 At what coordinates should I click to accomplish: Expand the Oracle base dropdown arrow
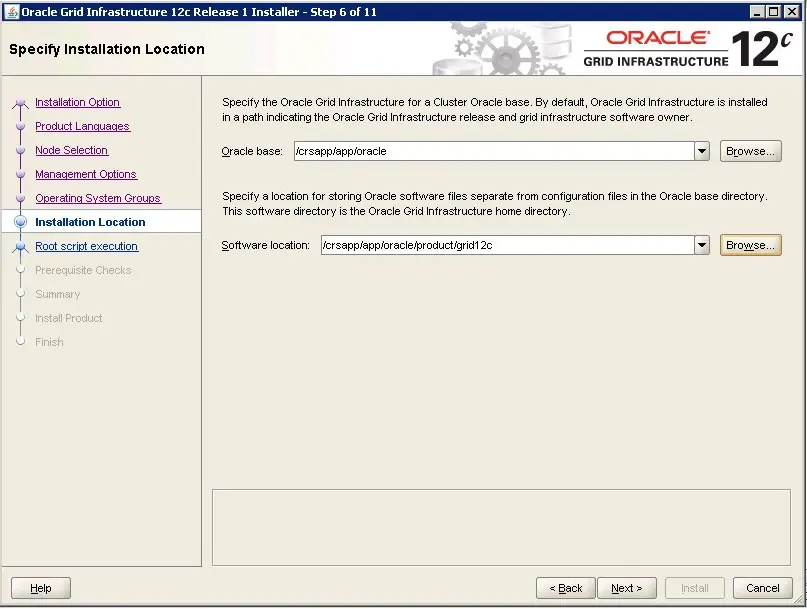point(702,151)
